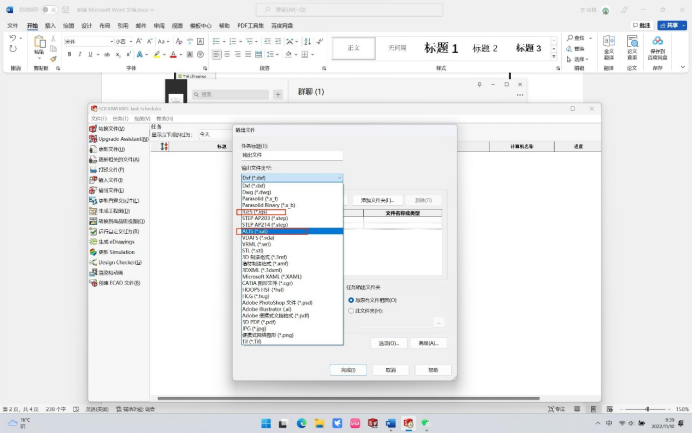Open the font name dropdown in Word

pyautogui.click(x=111, y=42)
